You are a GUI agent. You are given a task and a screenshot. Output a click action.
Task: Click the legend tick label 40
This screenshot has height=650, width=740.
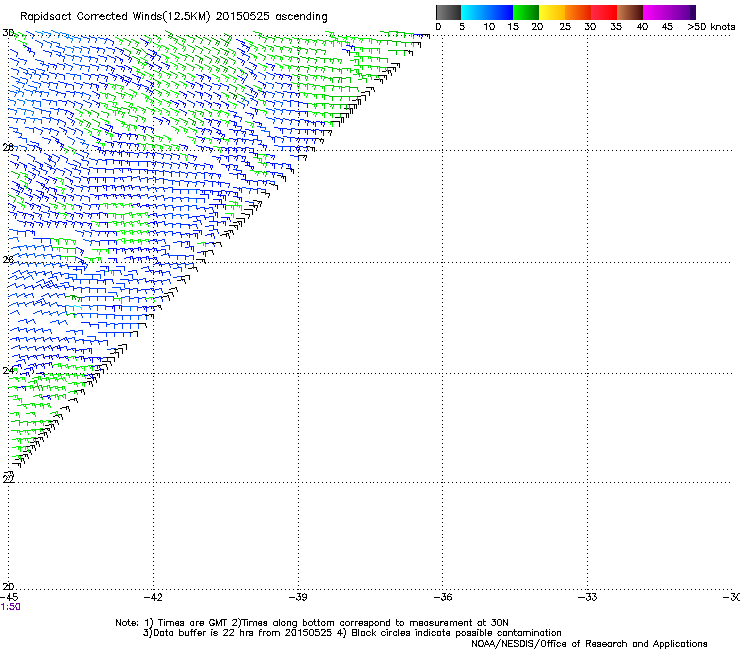pyautogui.click(x=642, y=27)
